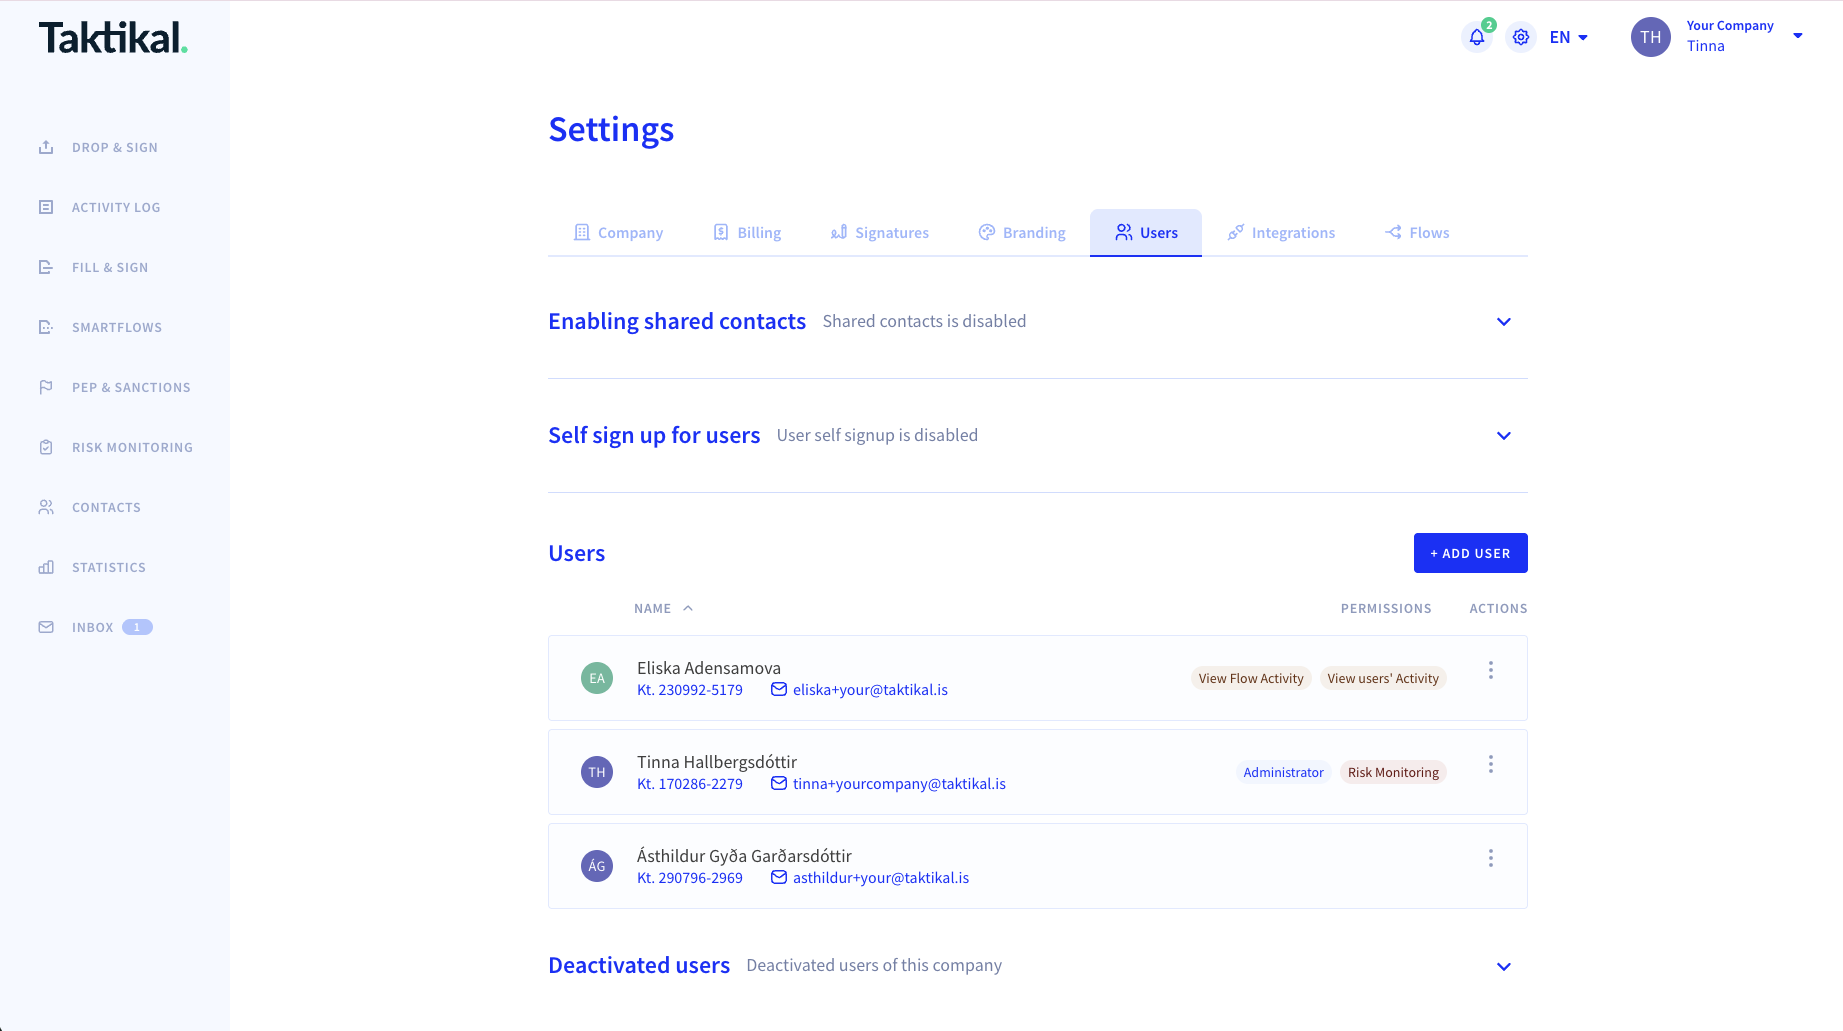Click the Ásthildur Gyða Garðarsdóttir name

pyautogui.click(x=744, y=855)
